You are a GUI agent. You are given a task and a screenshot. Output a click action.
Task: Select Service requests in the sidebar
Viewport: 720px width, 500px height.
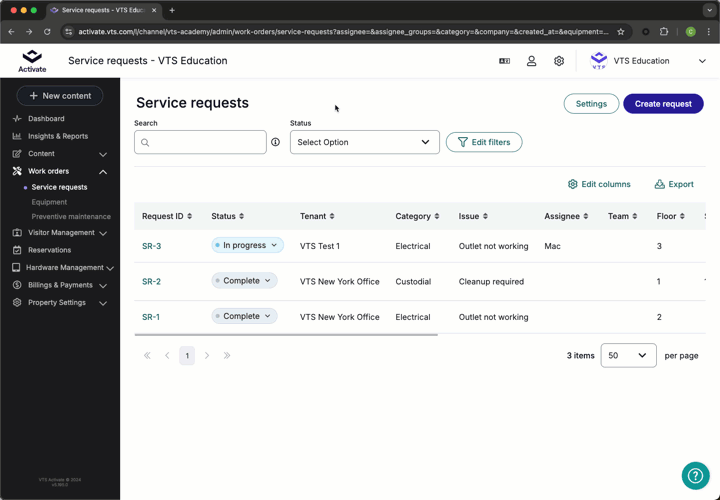(59, 187)
